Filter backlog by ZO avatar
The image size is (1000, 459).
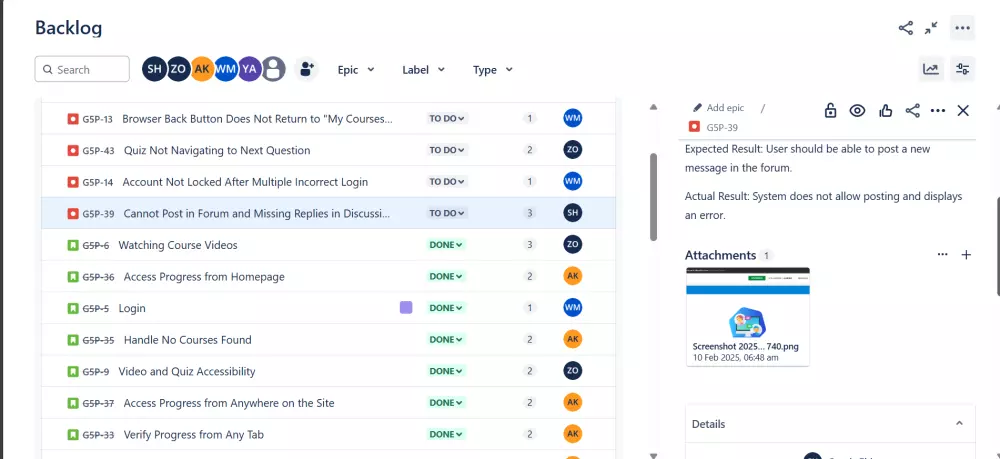pos(179,69)
